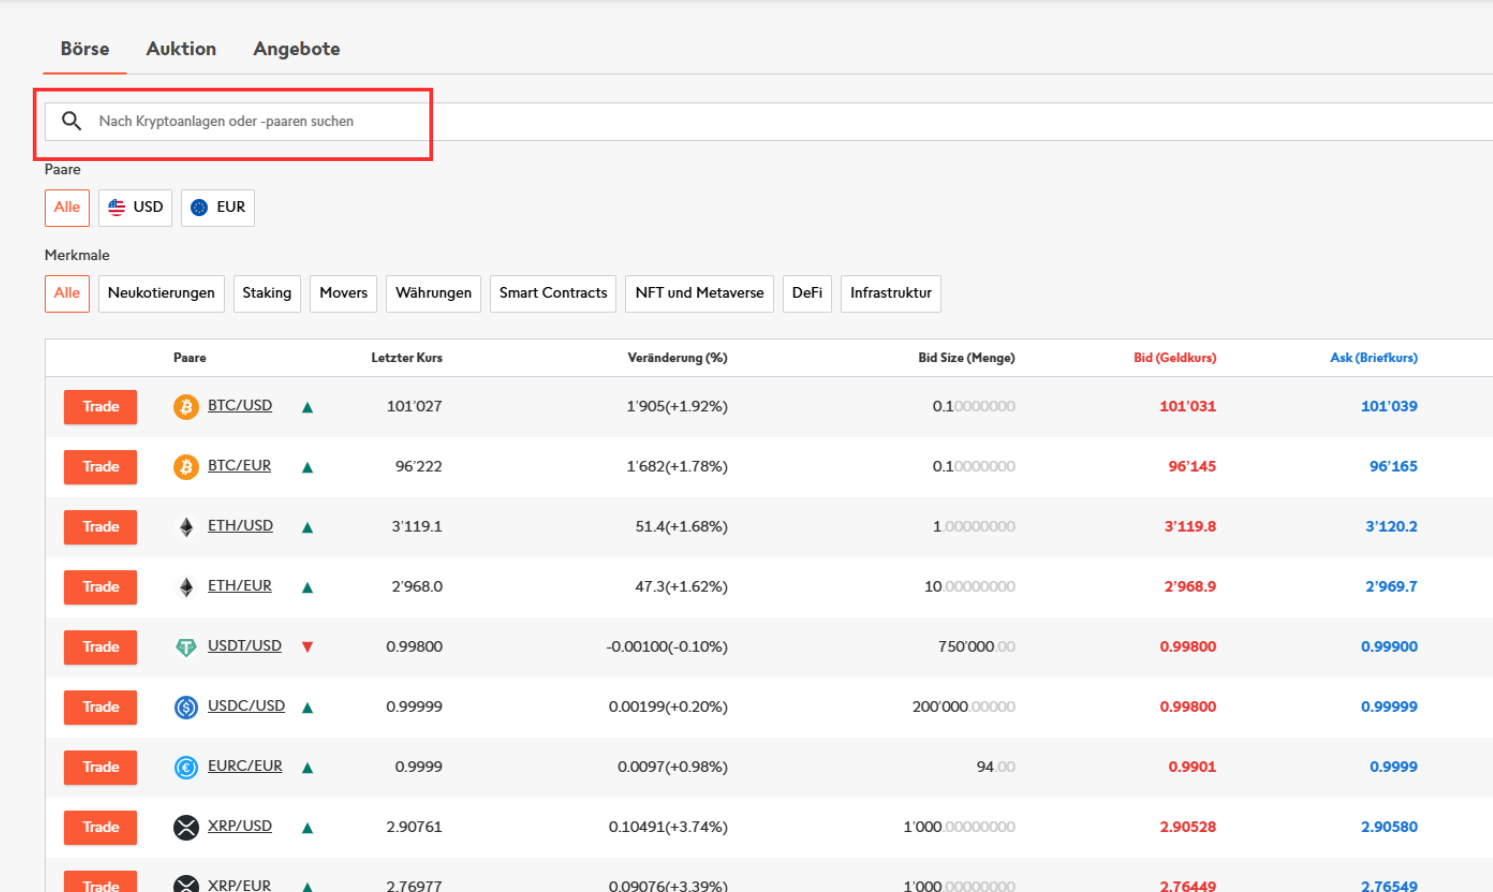
Task: Click green up arrow in BTC/EUR row
Action: (308, 467)
